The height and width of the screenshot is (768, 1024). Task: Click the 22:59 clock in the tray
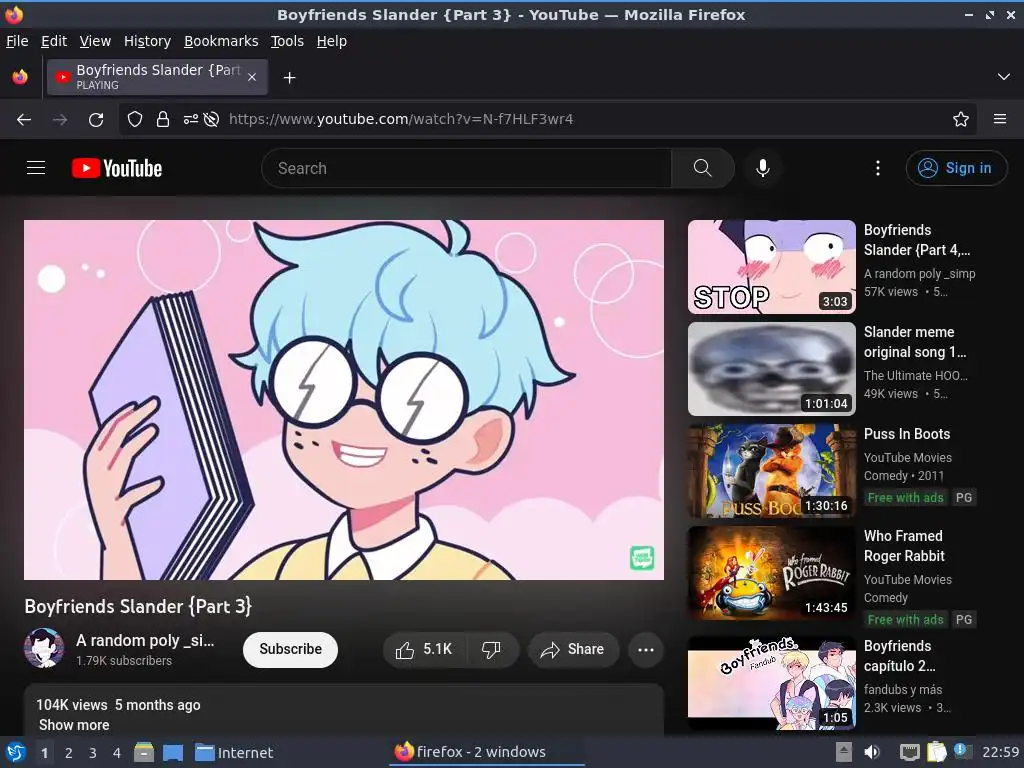tap(1000, 752)
